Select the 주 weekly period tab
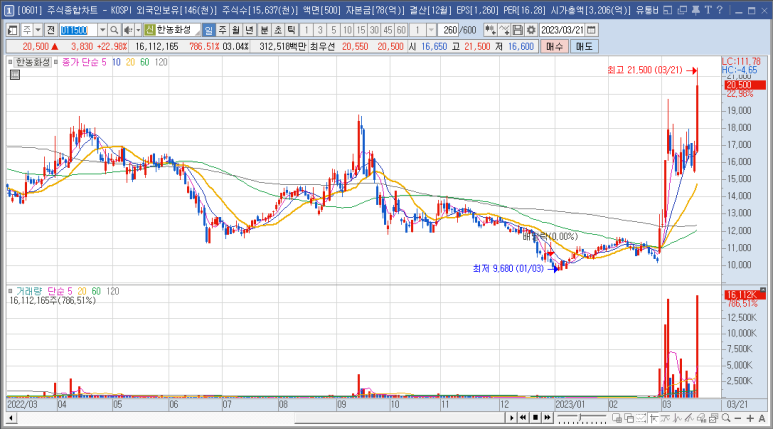This screenshot has height=429, width=773. [222, 30]
